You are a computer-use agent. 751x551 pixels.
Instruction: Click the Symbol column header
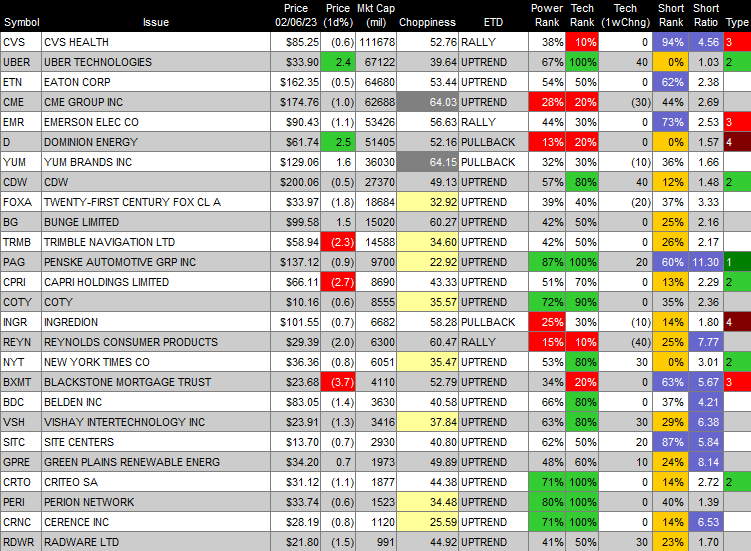click(22, 22)
